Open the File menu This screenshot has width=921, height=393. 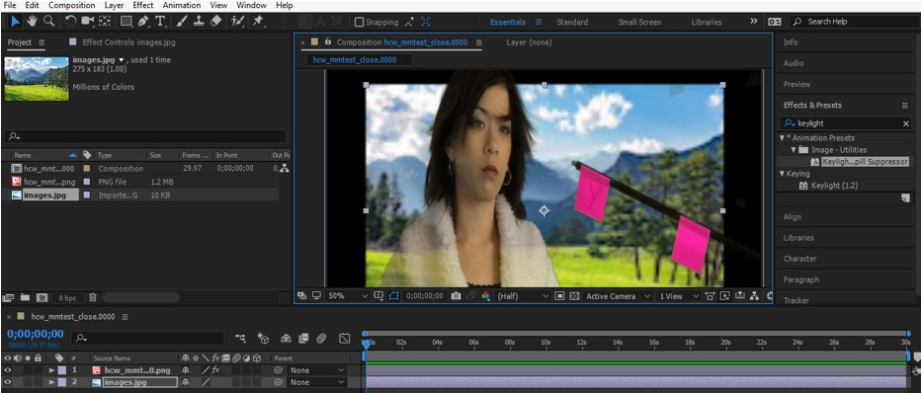pyautogui.click(x=10, y=5)
